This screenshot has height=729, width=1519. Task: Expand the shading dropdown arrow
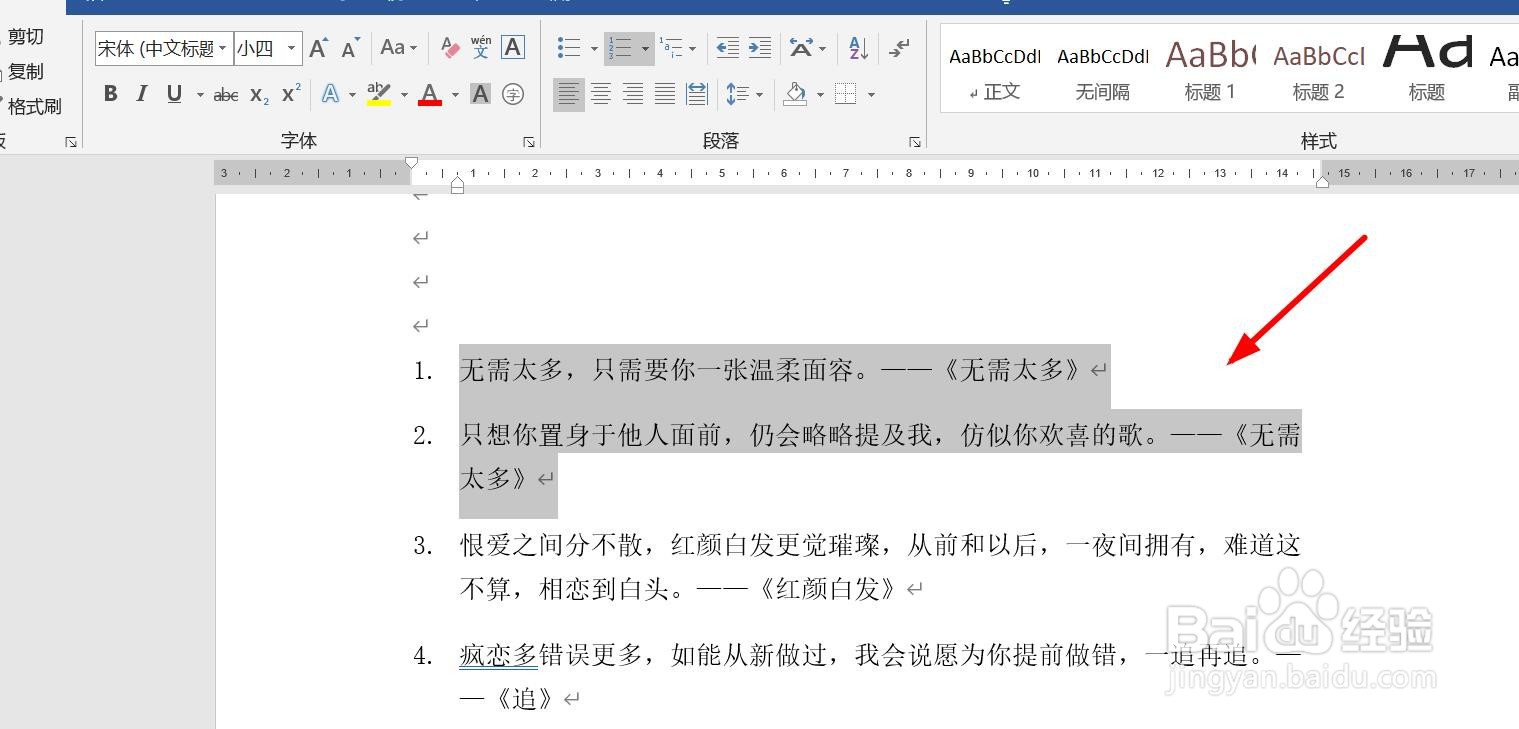click(820, 94)
